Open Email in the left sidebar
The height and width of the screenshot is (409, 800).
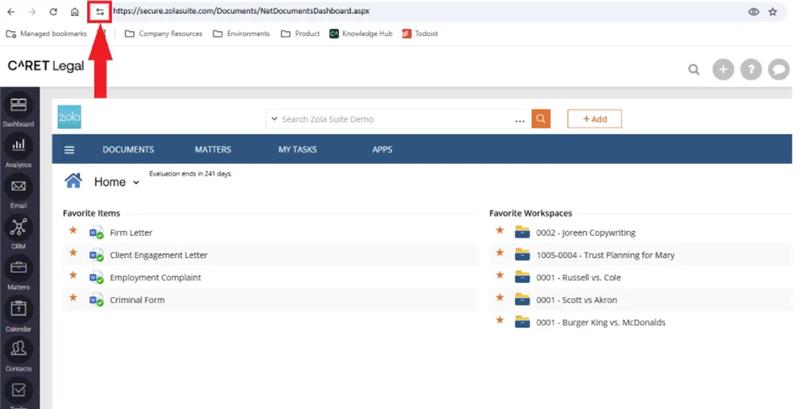click(18, 192)
